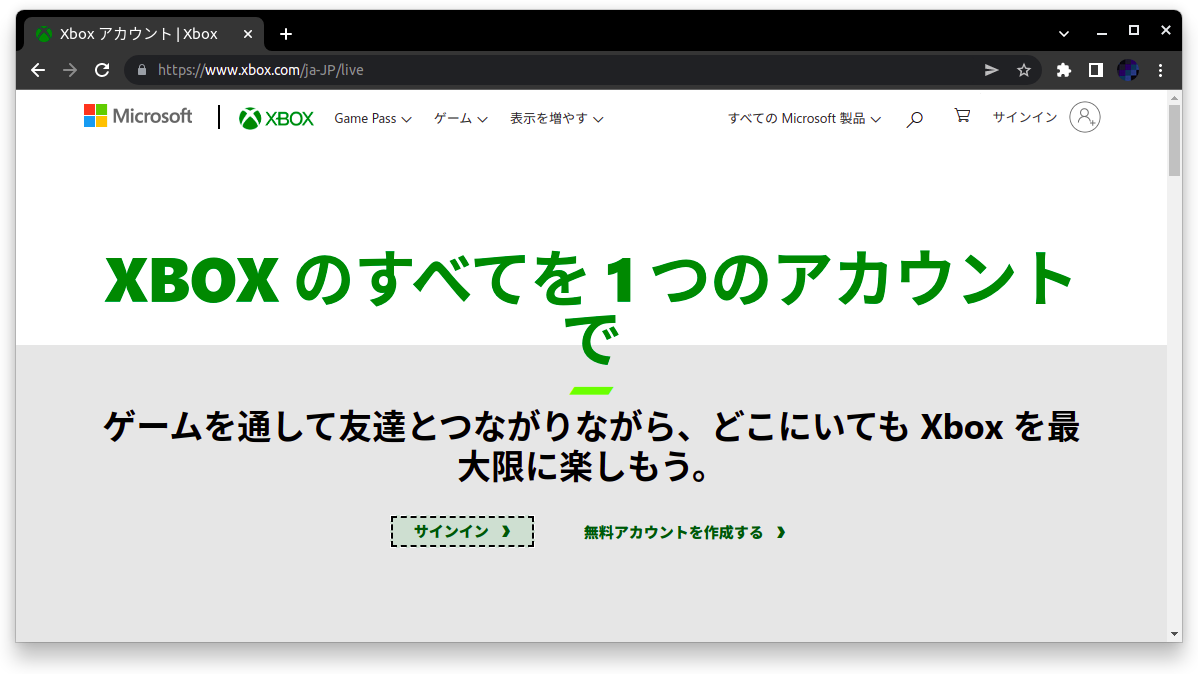Click the shopping cart icon
1198x674 pixels.
tap(961, 116)
